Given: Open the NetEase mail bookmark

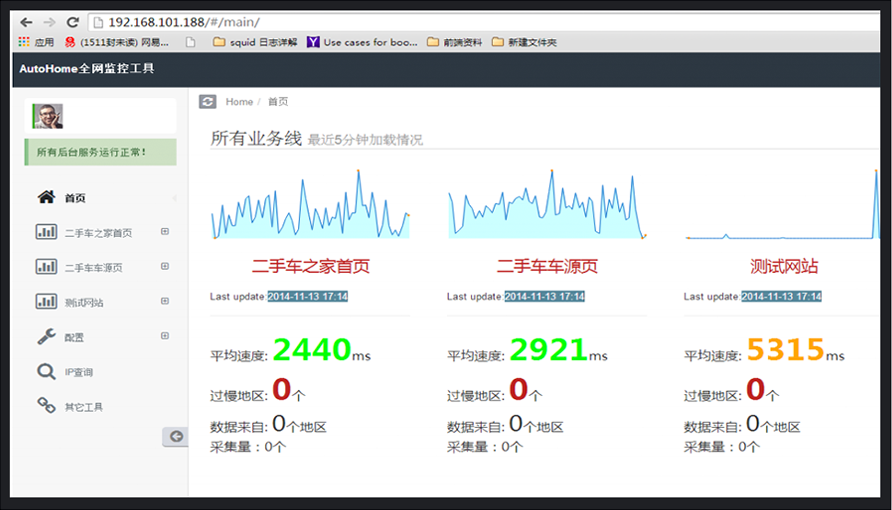Looking at the screenshot, I should coord(117,42).
